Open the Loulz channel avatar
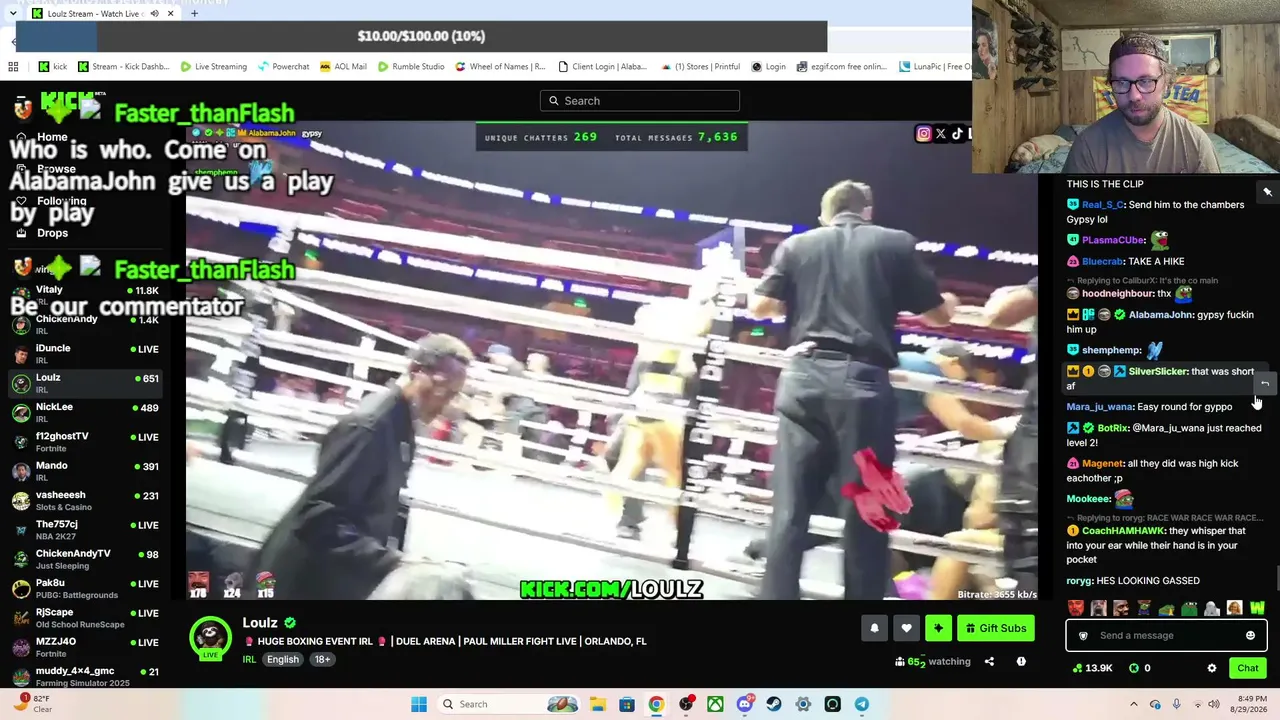The width and height of the screenshot is (1280, 720). point(210,638)
